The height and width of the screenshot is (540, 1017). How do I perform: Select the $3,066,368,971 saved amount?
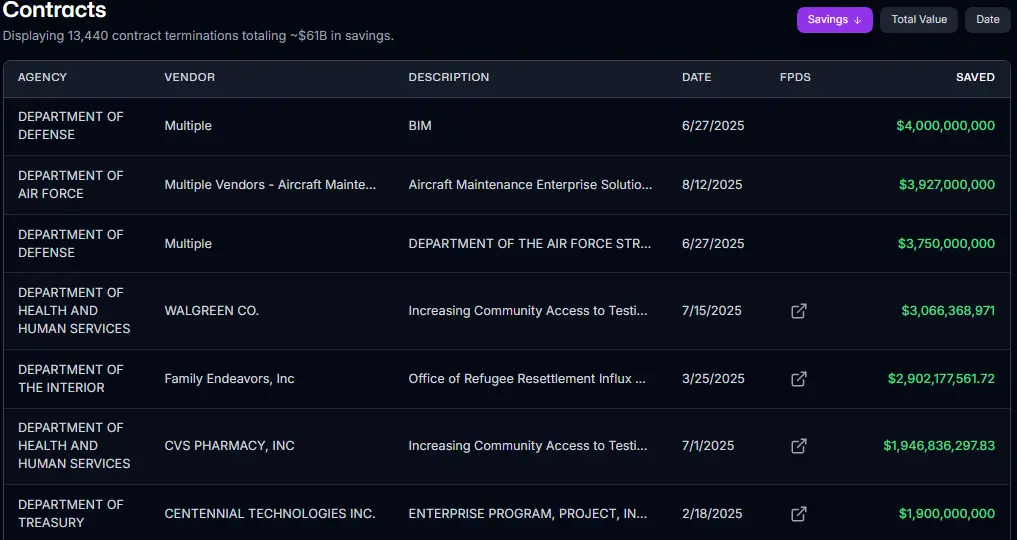[948, 311]
